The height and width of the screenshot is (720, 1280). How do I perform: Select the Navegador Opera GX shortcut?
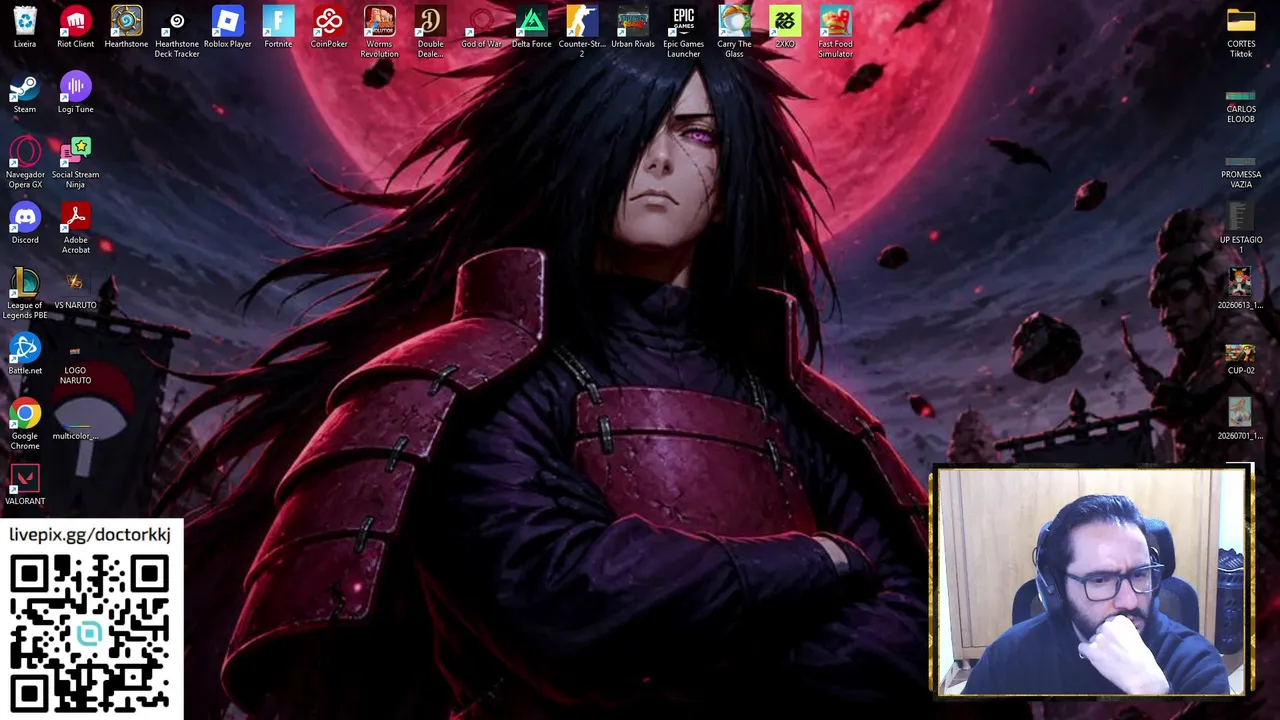tap(25, 152)
